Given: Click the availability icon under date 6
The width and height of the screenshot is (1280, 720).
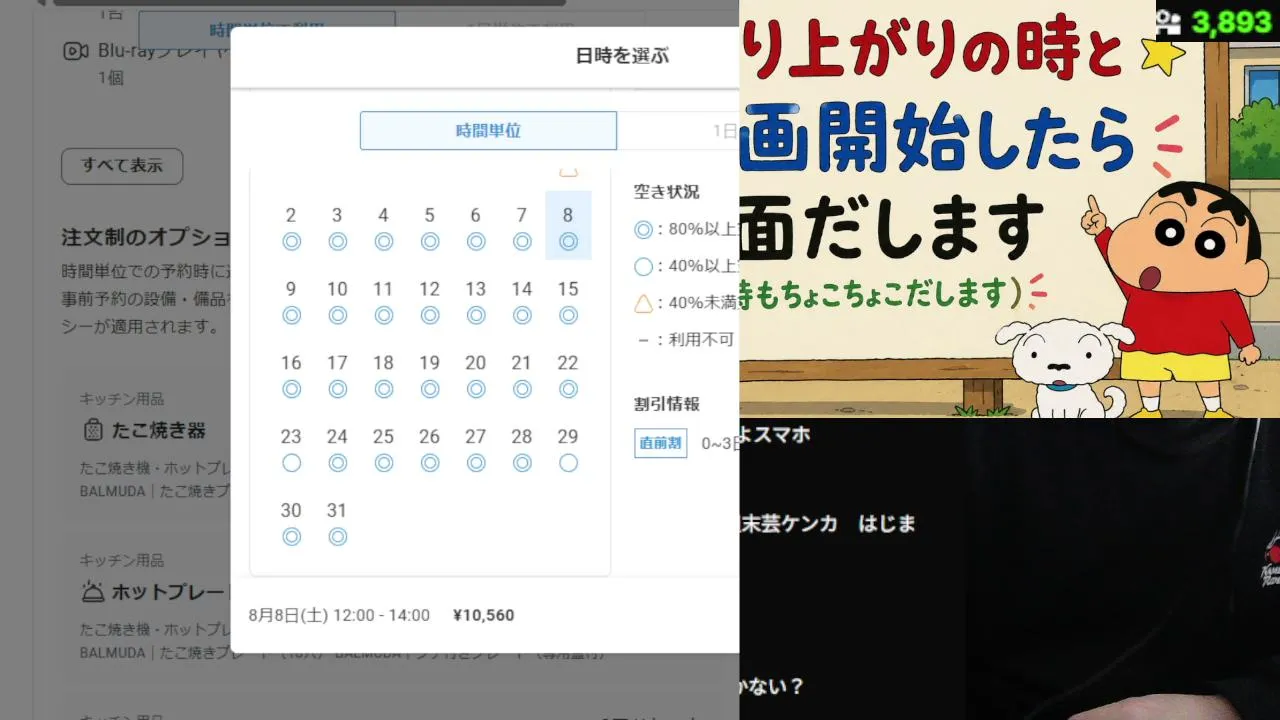Looking at the screenshot, I should [x=476, y=241].
